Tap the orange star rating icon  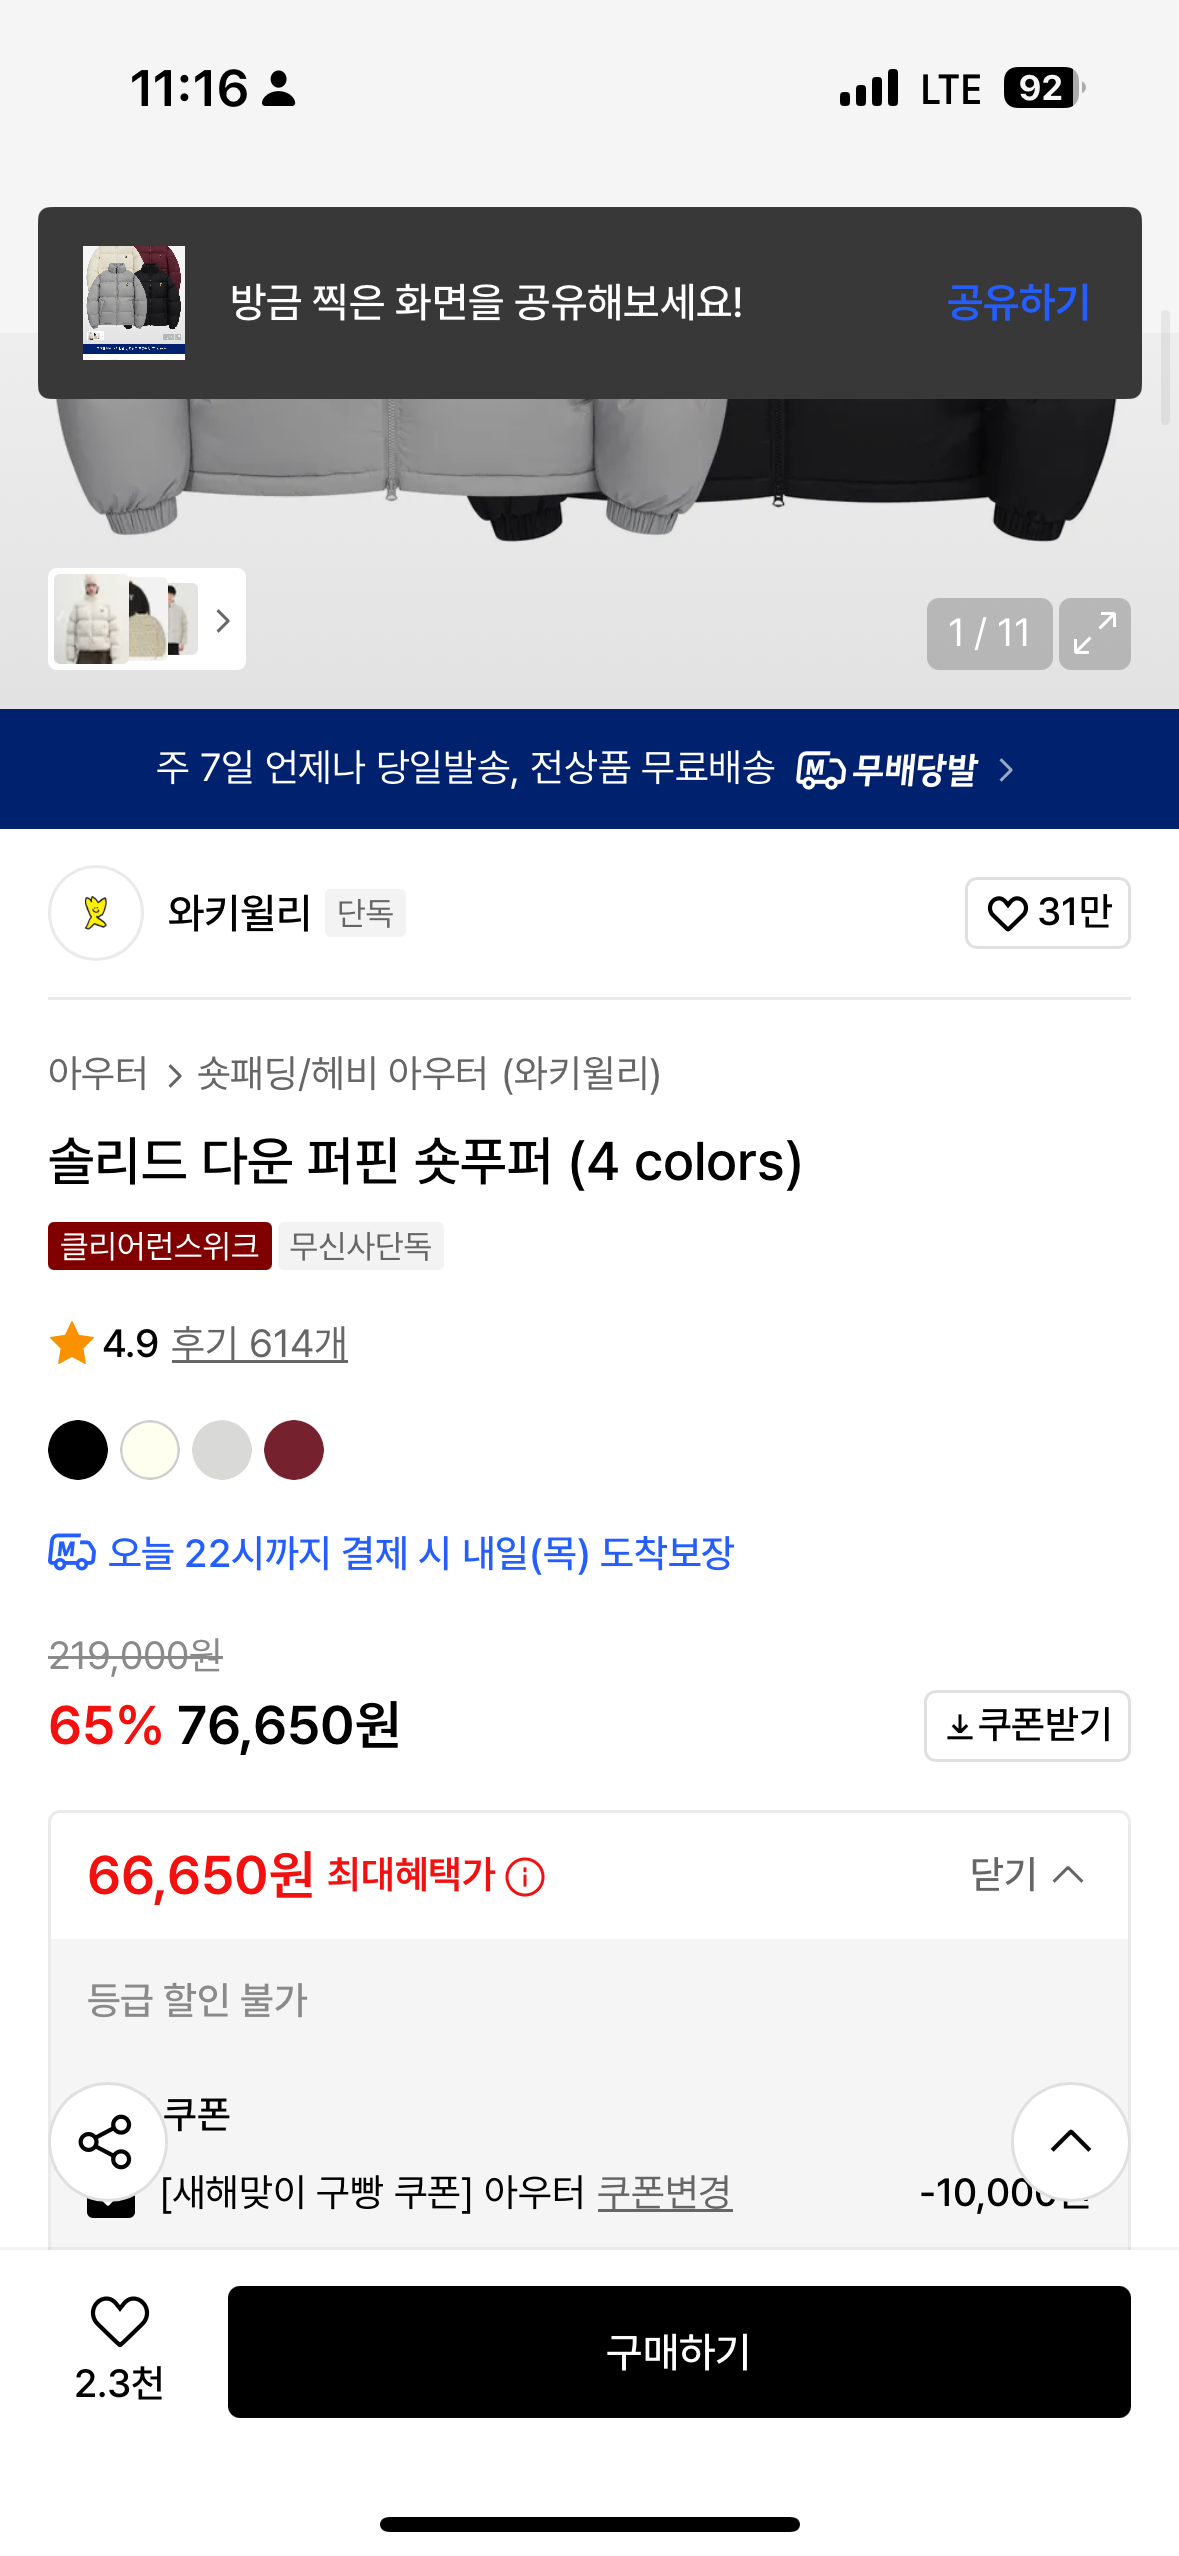(72, 1343)
